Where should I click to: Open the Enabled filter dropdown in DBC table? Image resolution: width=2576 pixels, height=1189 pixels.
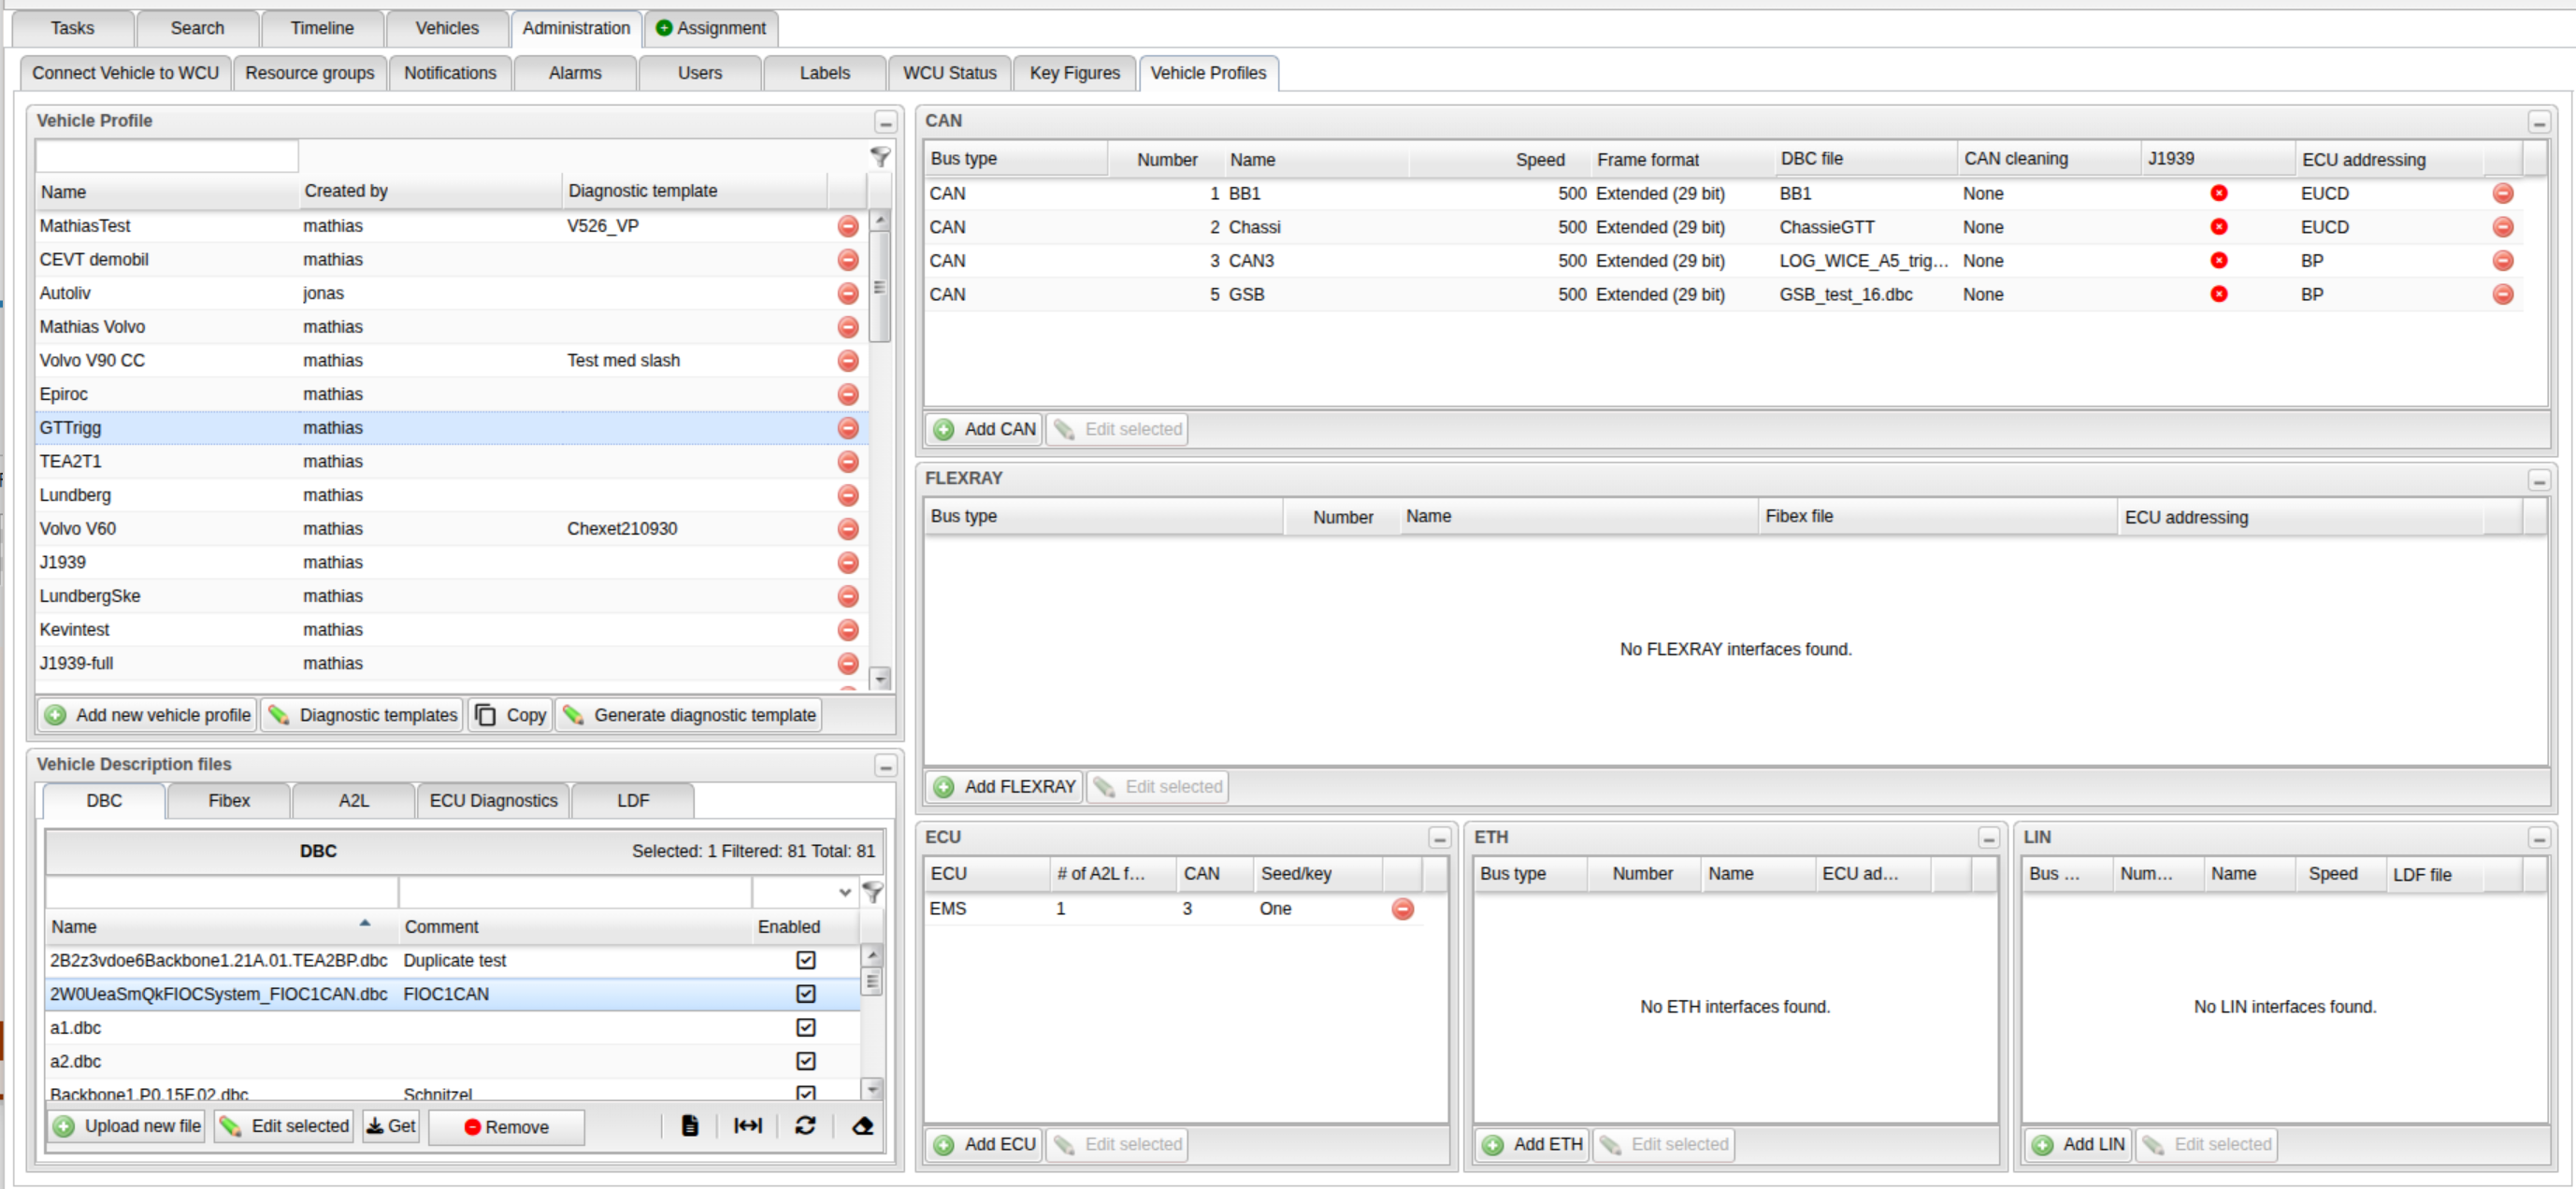845,892
